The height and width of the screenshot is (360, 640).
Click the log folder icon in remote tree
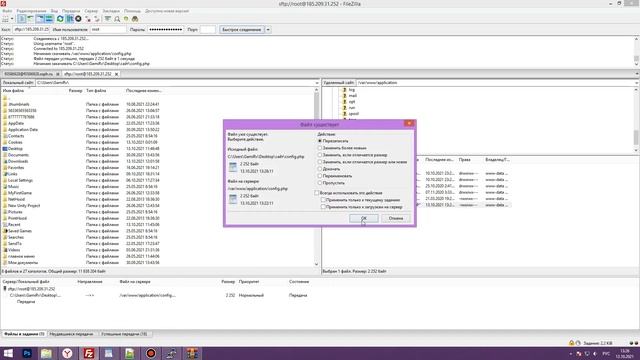(x=344, y=89)
